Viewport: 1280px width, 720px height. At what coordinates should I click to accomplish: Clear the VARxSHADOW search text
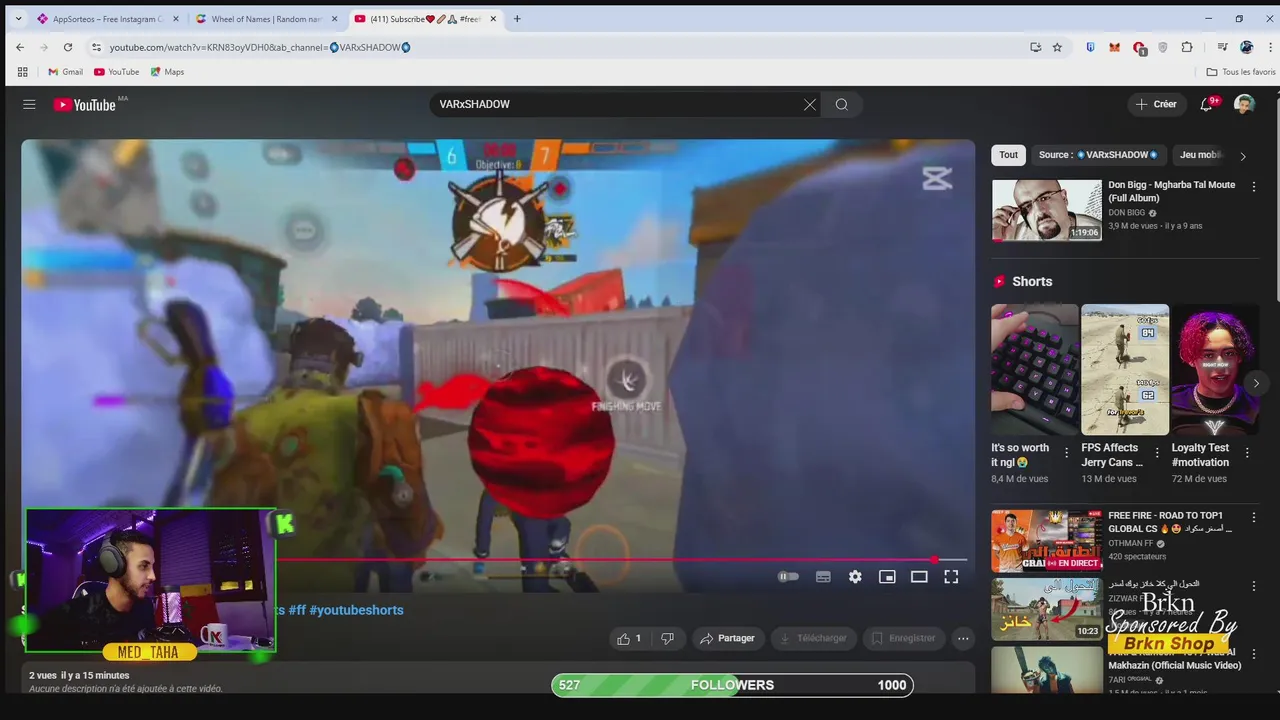[810, 104]
